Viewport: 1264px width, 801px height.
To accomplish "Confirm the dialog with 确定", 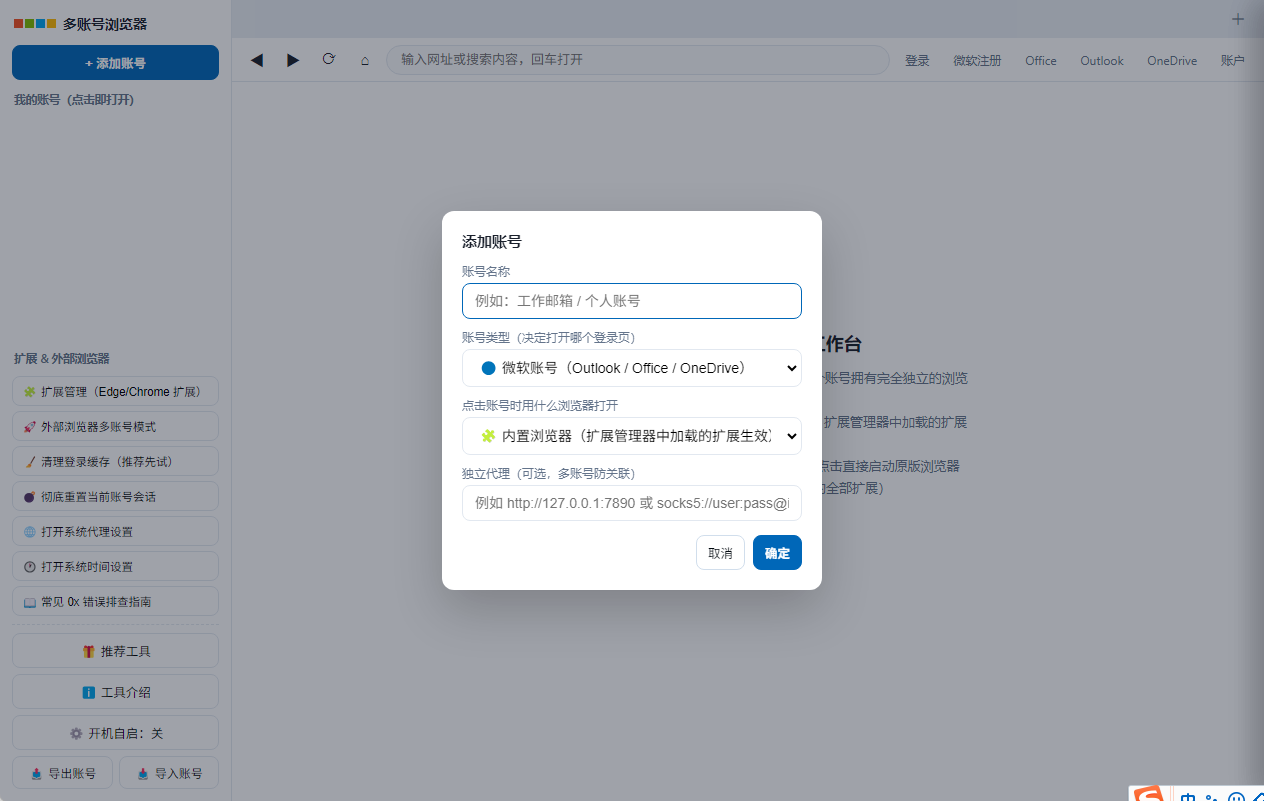I will (x=777, y=553).
